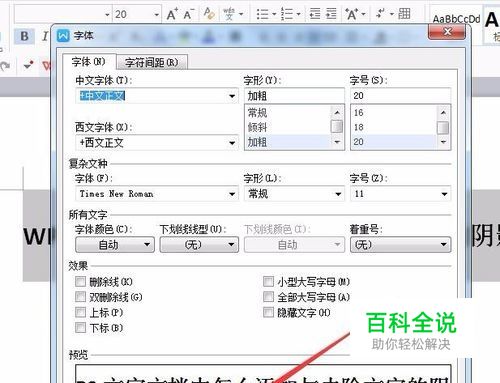
Task: Click the bullet list icon
Action: click(263, 14)
